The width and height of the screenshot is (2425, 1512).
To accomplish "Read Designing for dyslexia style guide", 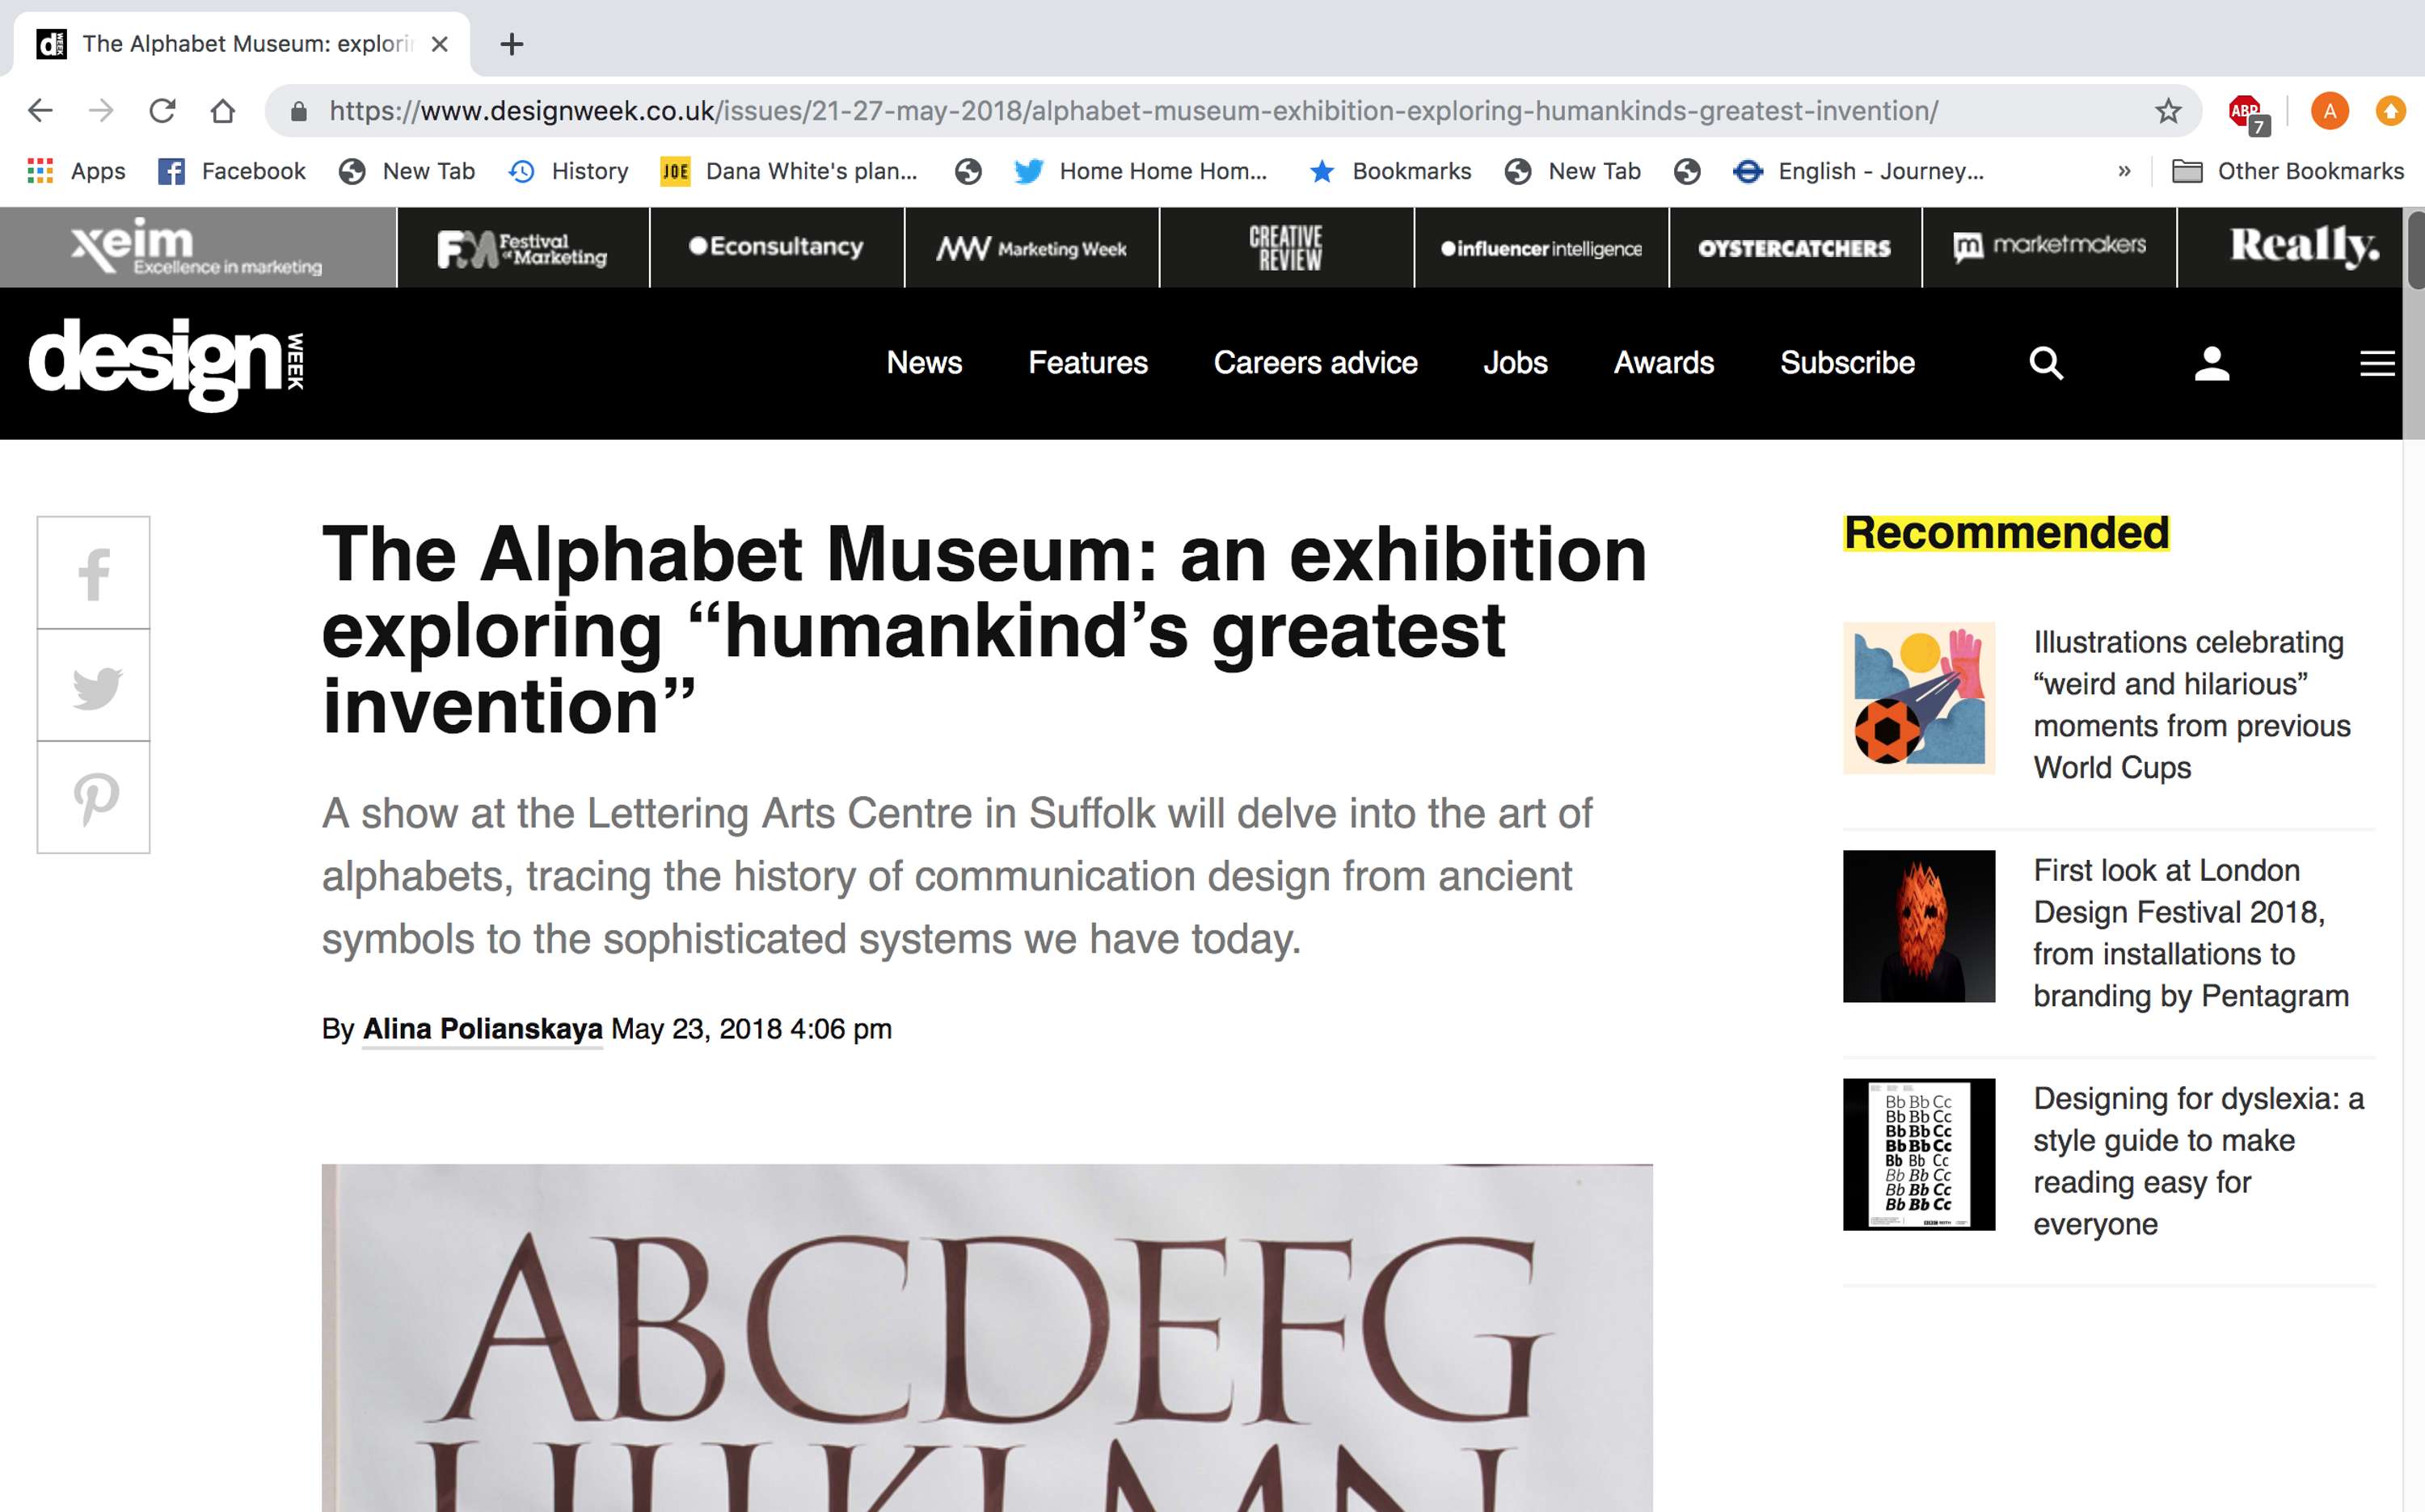I will click(2198, 1160).
